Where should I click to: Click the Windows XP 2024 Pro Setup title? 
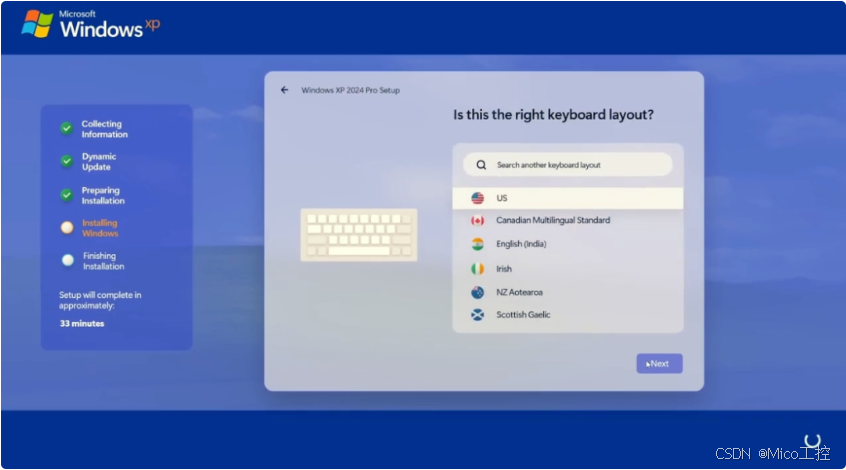[351, 90]
